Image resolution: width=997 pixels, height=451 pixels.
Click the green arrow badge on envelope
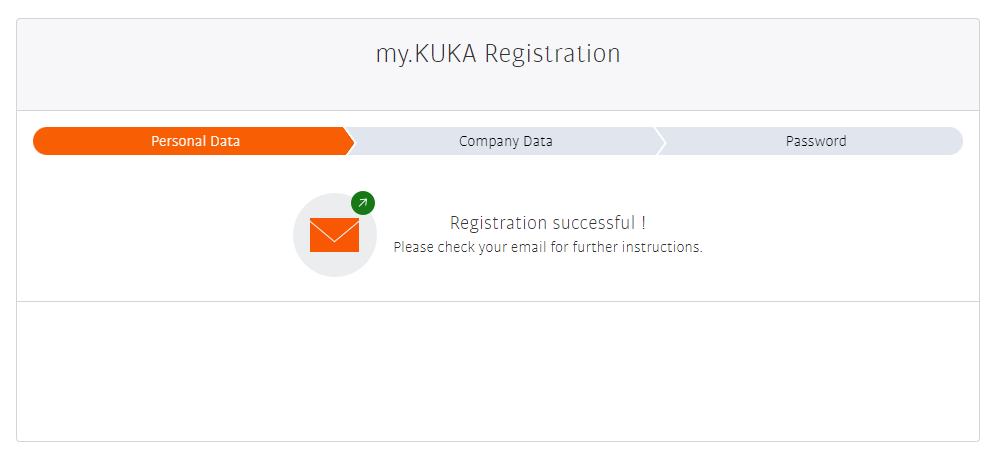coord(363,203)
